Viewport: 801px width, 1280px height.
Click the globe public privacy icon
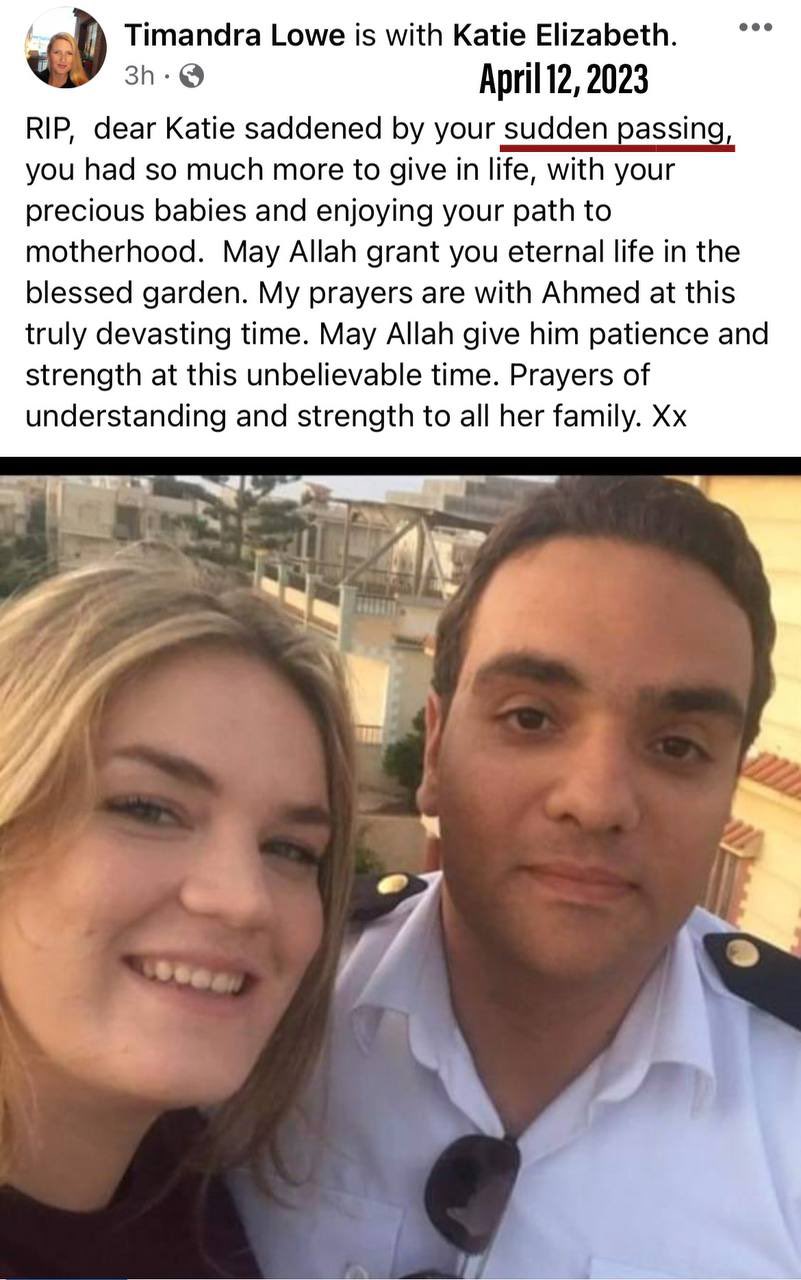point(192,75)
